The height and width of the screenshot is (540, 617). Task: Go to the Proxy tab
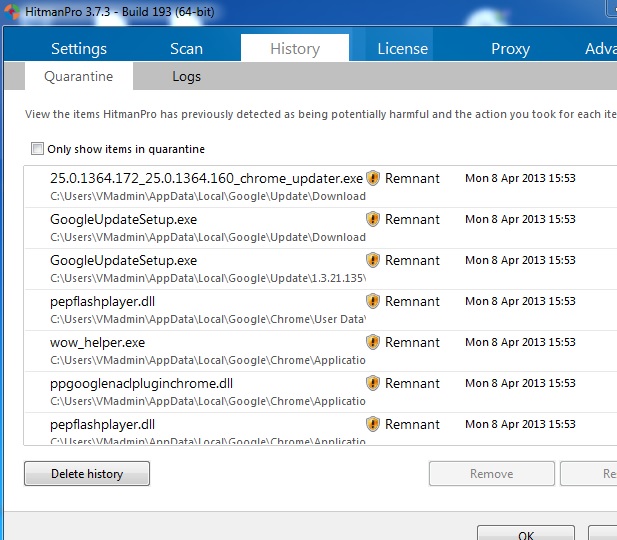point(510,49)
